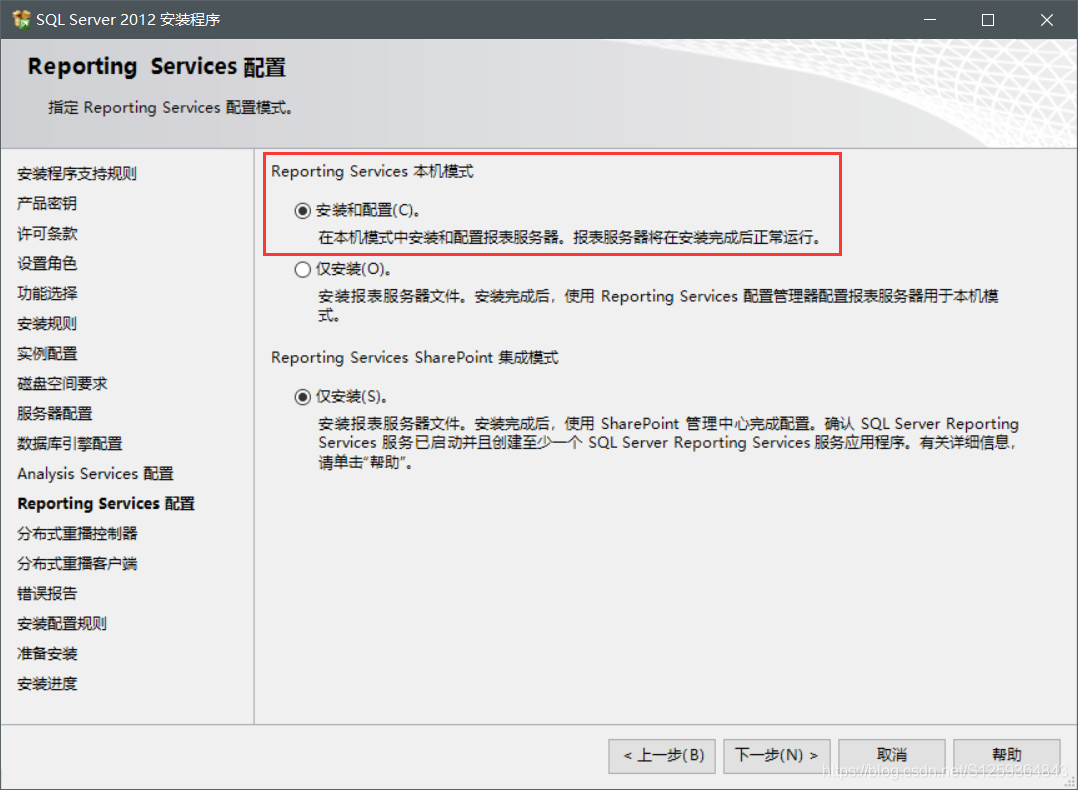Choose the 仅安装(O) native mode option

point(302,270)
